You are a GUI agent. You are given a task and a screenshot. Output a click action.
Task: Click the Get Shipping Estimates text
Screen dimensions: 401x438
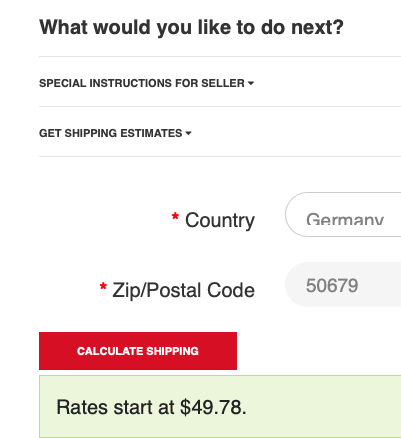click(111, 133)
